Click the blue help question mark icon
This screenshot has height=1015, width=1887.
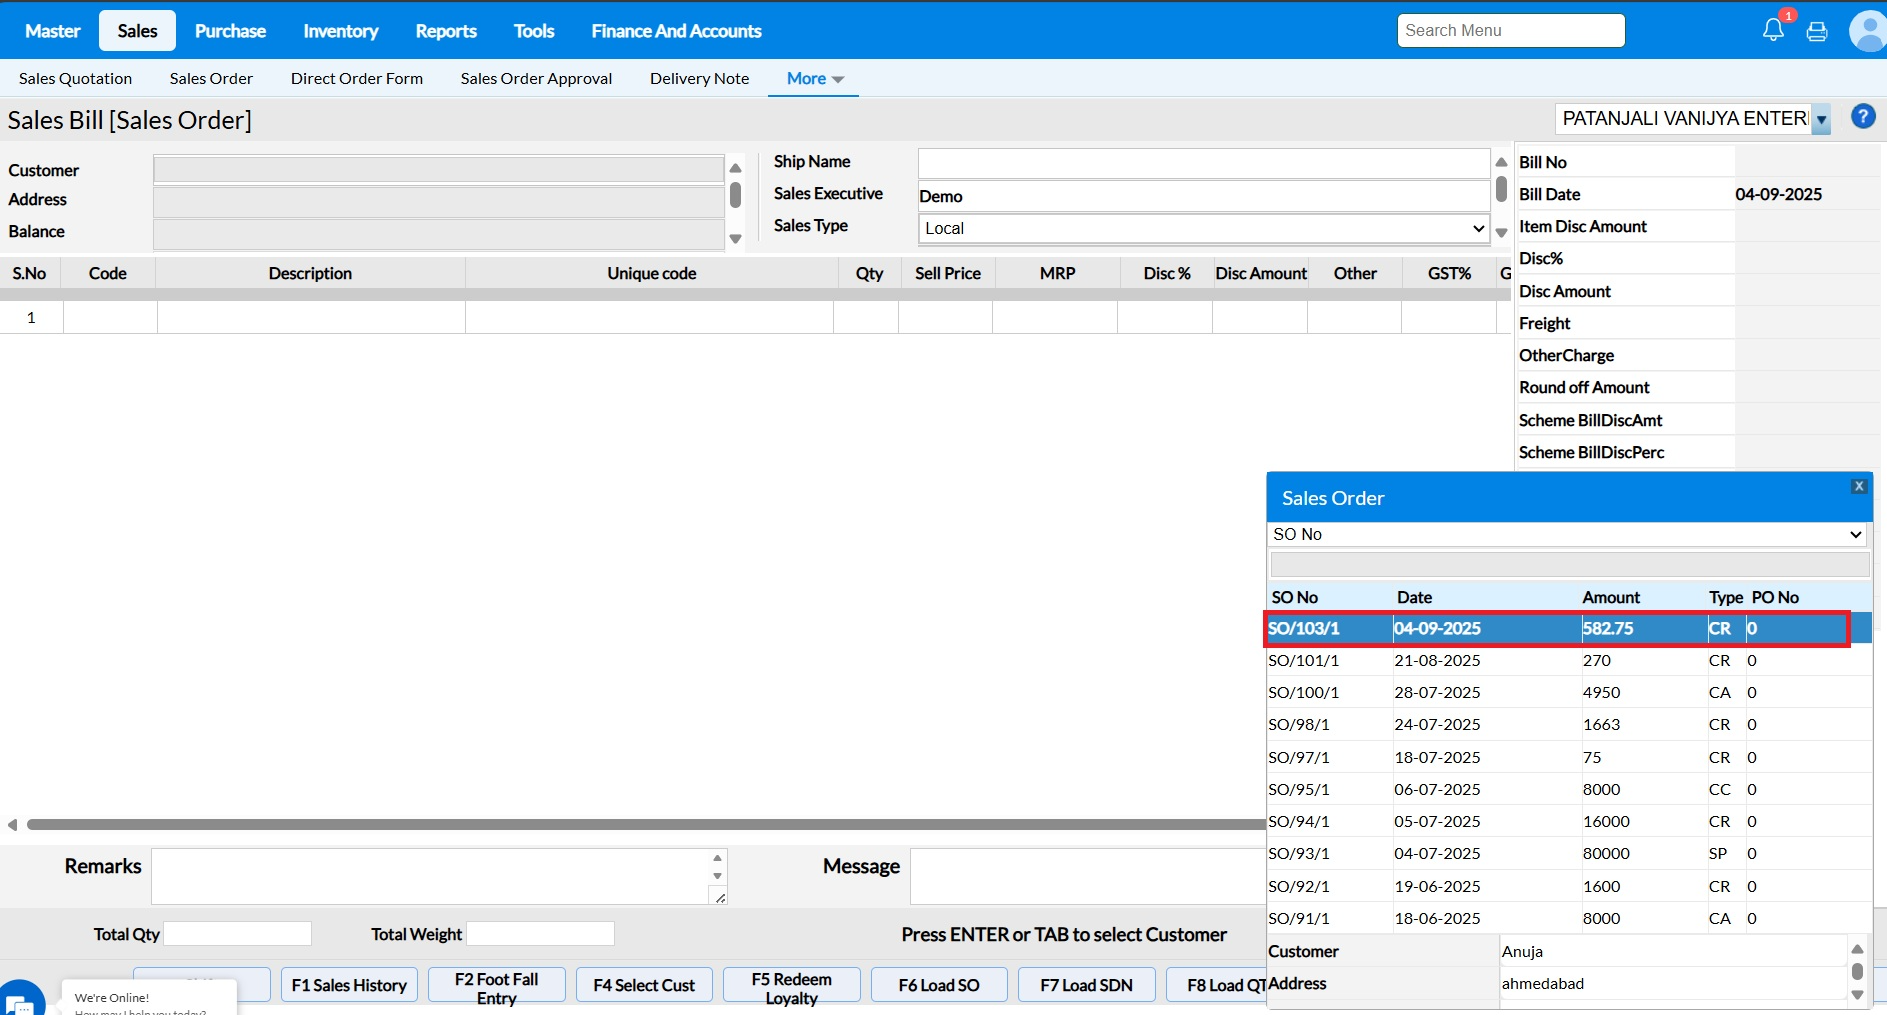[x=1863, y=117]
